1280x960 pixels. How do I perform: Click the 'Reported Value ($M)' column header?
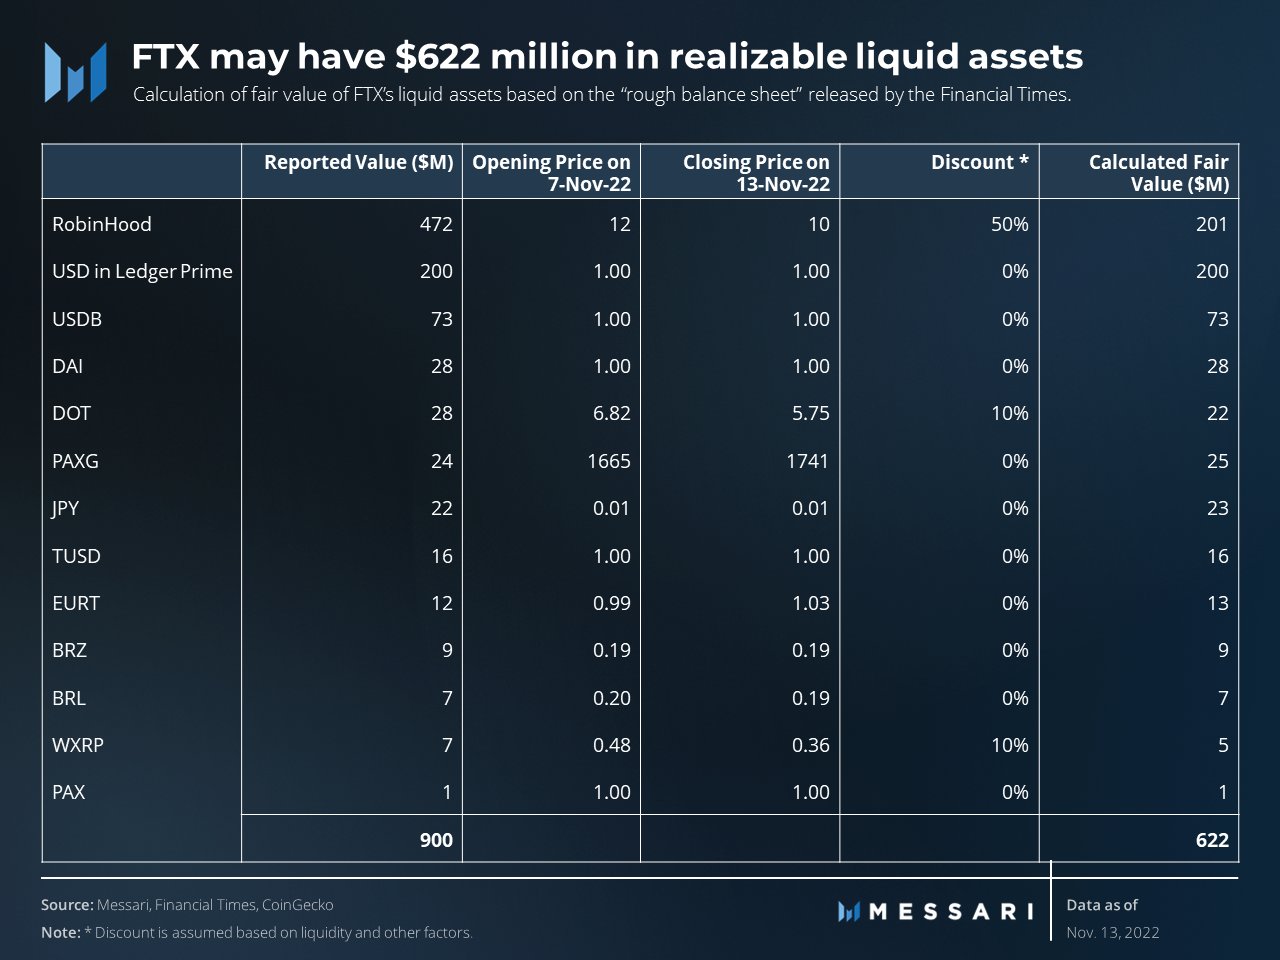(x=358, y=162)
